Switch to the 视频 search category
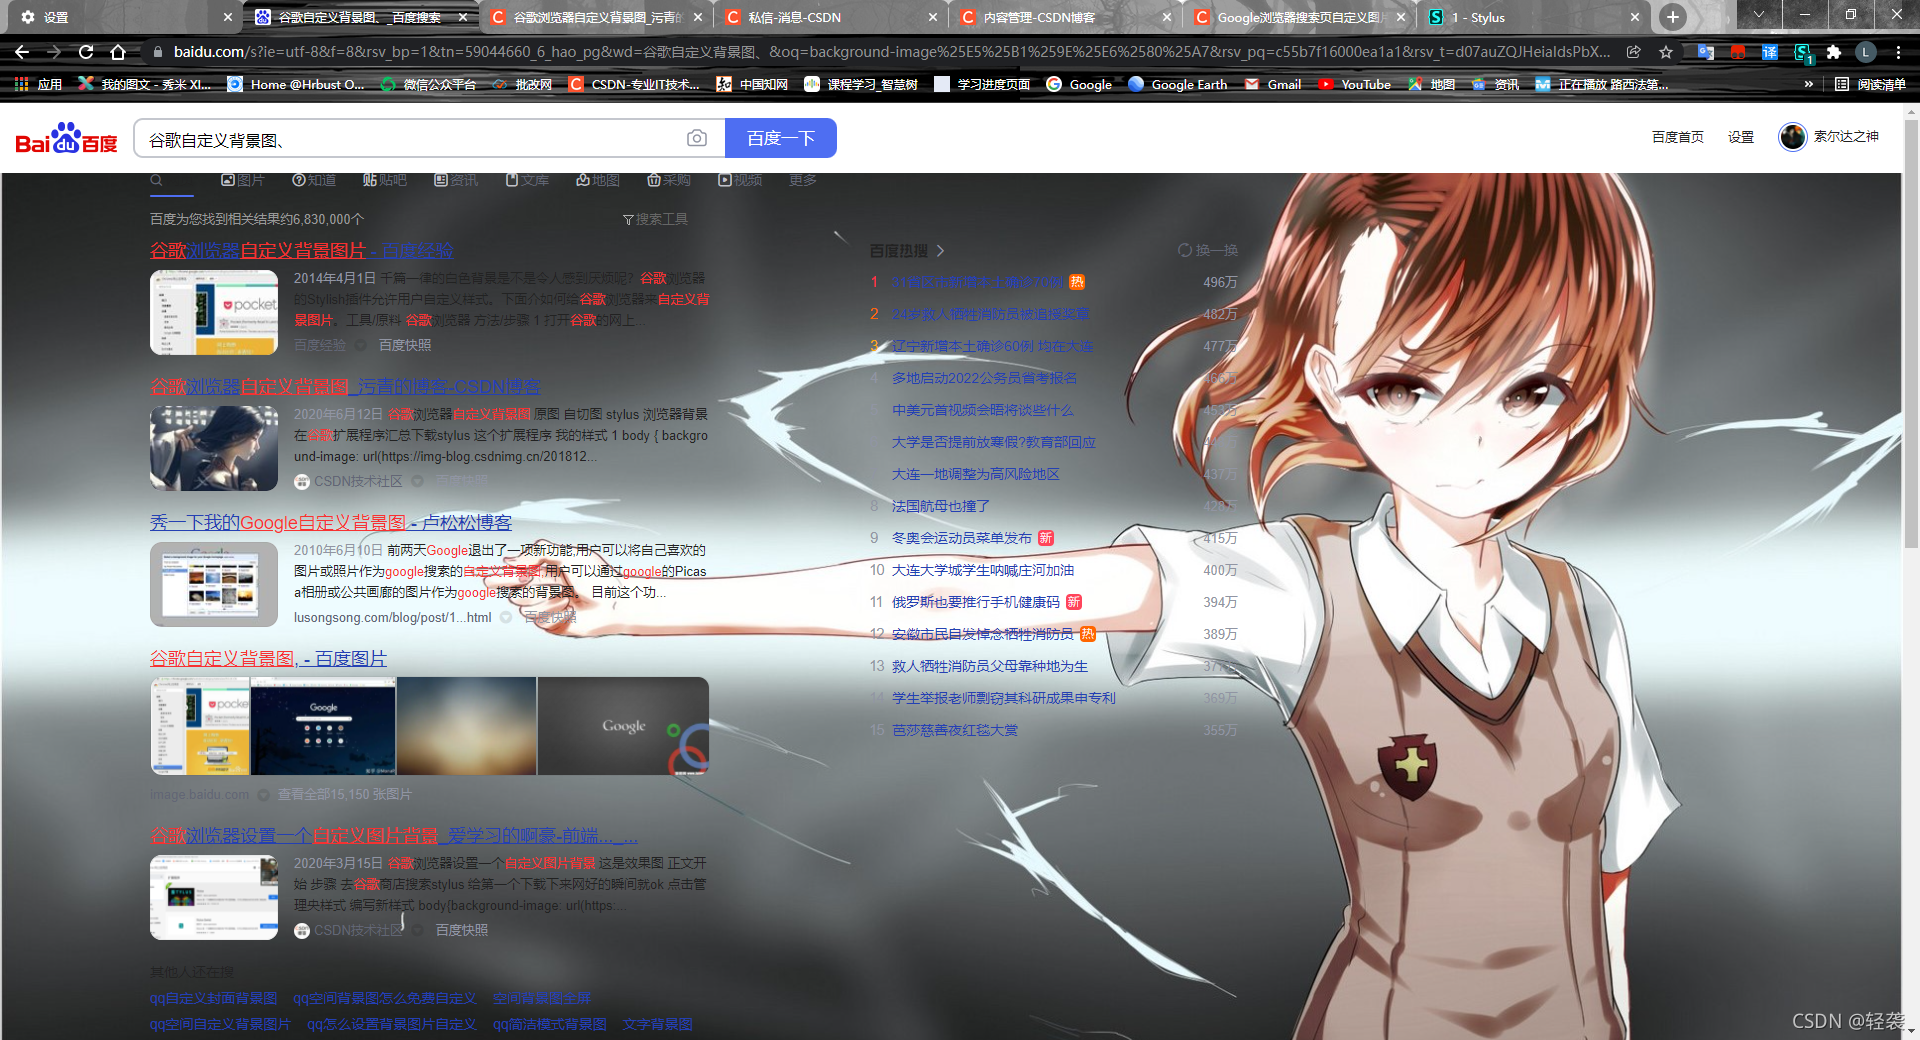The image size is (1920, 1040). (x=740, y=180)
